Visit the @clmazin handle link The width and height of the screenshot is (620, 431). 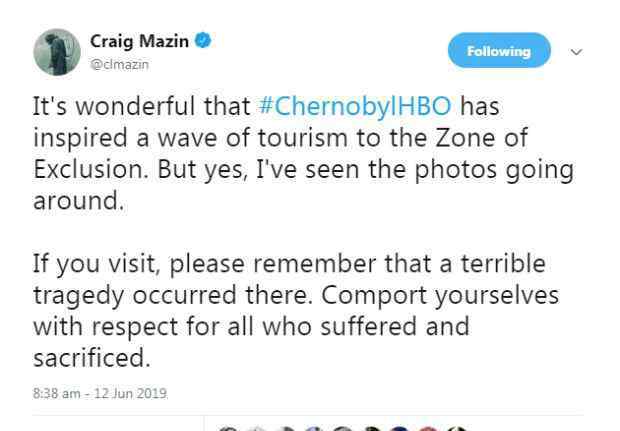tap(119, 64)
